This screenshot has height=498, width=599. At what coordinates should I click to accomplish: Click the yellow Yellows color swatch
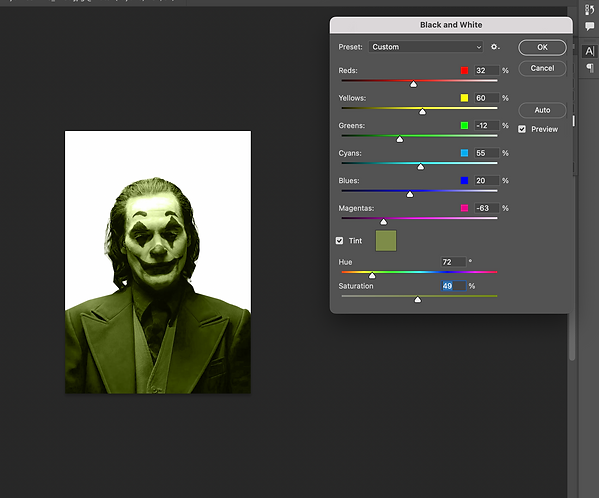pyautogui.click(x=464, y=98)
